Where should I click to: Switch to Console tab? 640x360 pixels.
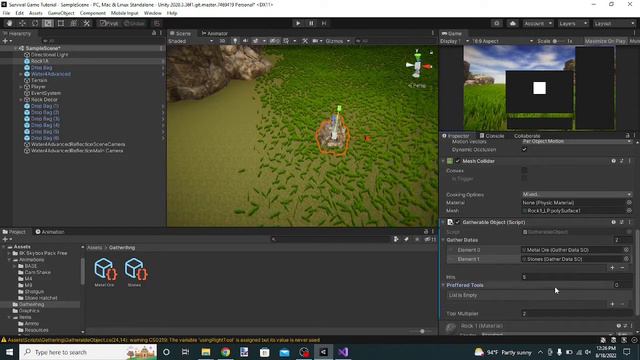(x=492, y=136)
